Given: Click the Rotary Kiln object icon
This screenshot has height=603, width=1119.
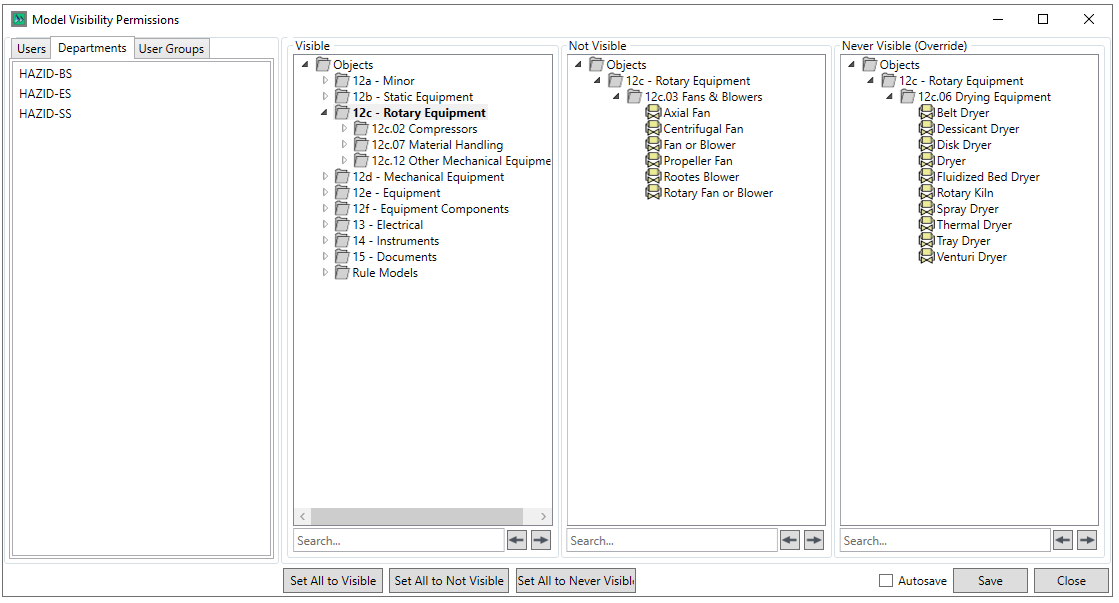Looking at the screenshot, I should 927,193.
